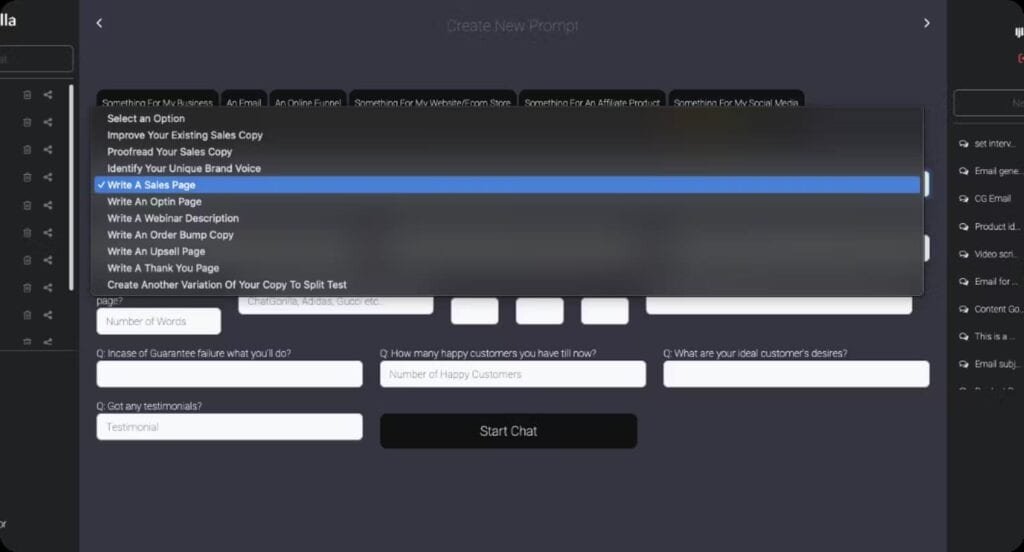Open the 'Video scri...' chat icon
Screen dimensions: 1024x552
click(x=964, y=254)
